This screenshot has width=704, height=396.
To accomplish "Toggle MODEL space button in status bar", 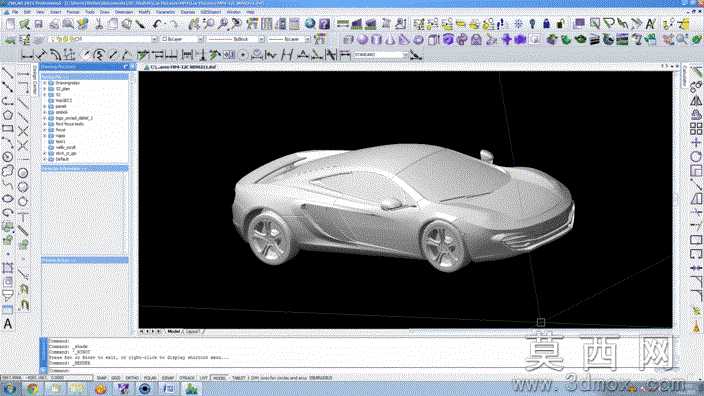I will (x=219, y=378).
